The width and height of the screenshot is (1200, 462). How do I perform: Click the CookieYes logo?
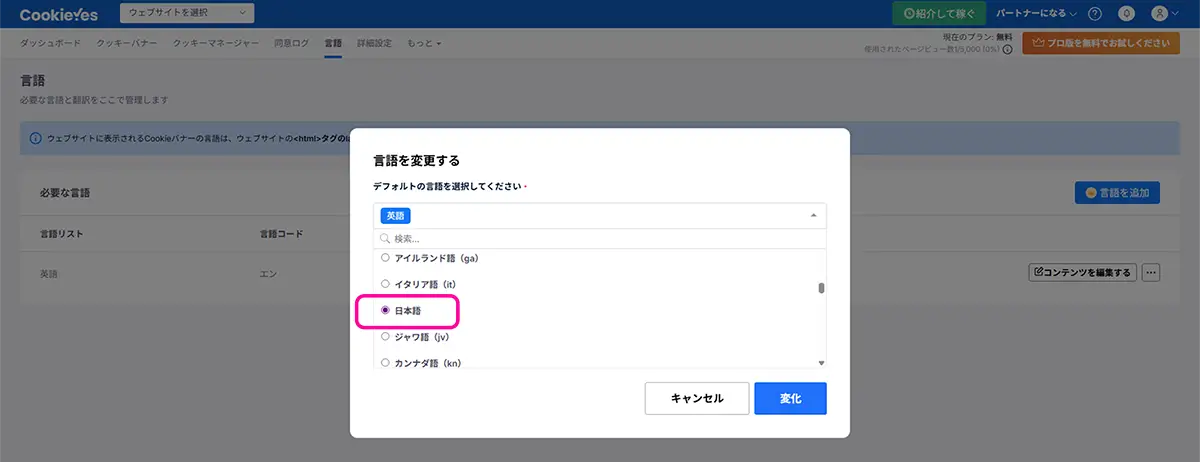[59, 13]
